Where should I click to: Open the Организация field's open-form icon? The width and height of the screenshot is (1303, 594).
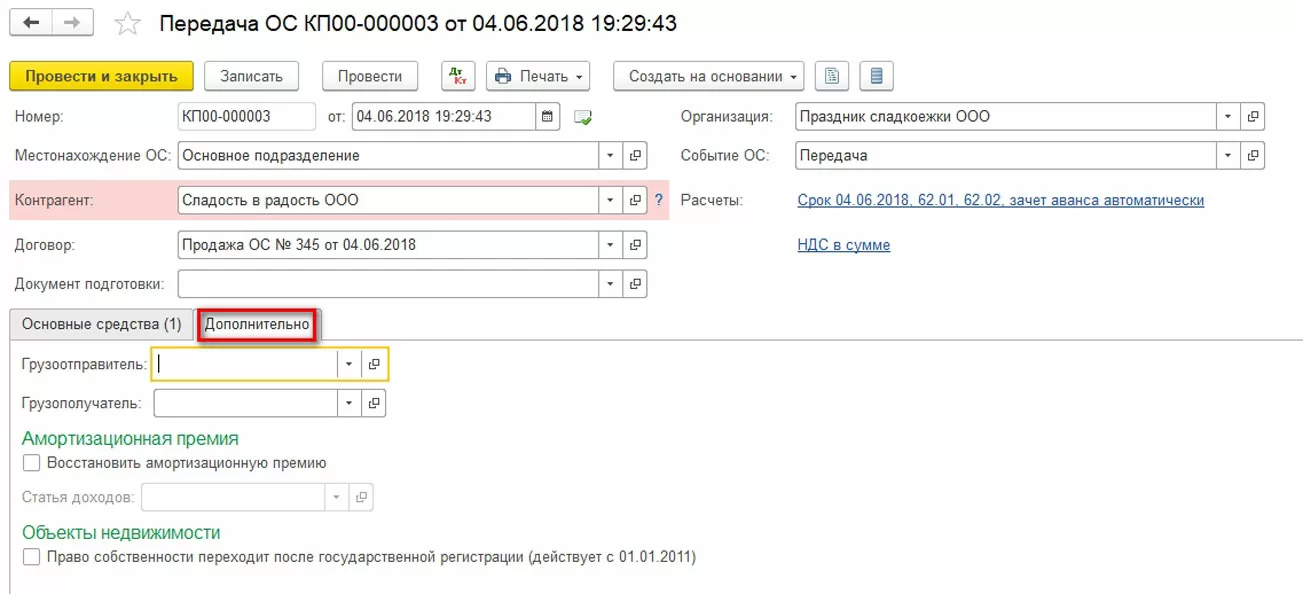(1253, 117)
